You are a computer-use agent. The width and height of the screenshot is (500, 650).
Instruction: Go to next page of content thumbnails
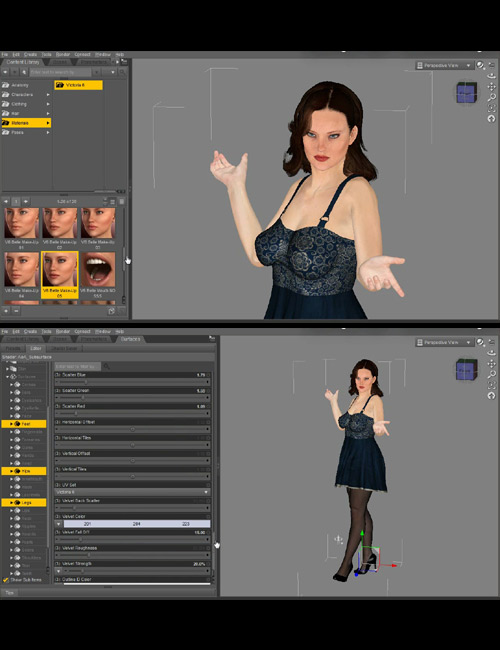click(26, 201)
